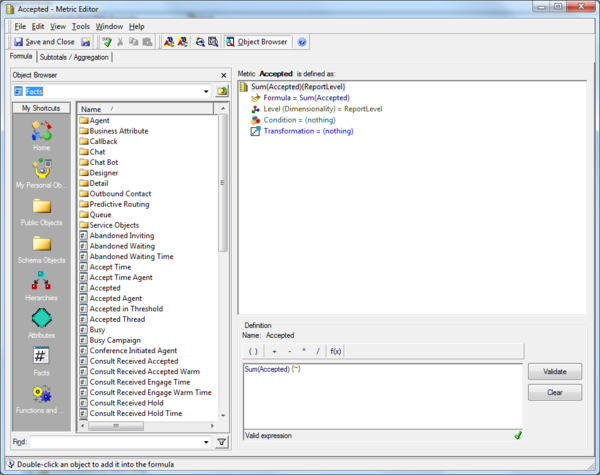Select the Hierarchies shortcut icon
The width and height of the screenshot is (600, 475).
pos(41,284)
